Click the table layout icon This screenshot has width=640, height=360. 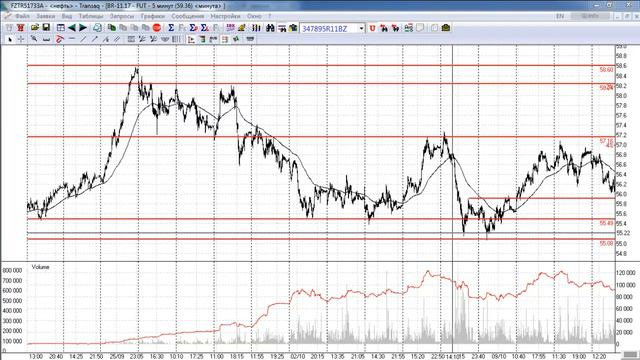coord(60,28)
